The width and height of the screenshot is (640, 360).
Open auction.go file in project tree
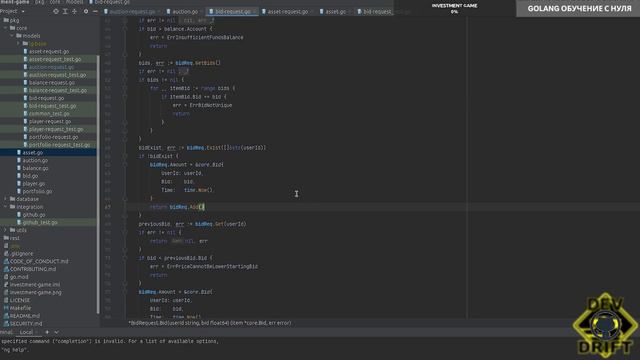pos(35,160)
